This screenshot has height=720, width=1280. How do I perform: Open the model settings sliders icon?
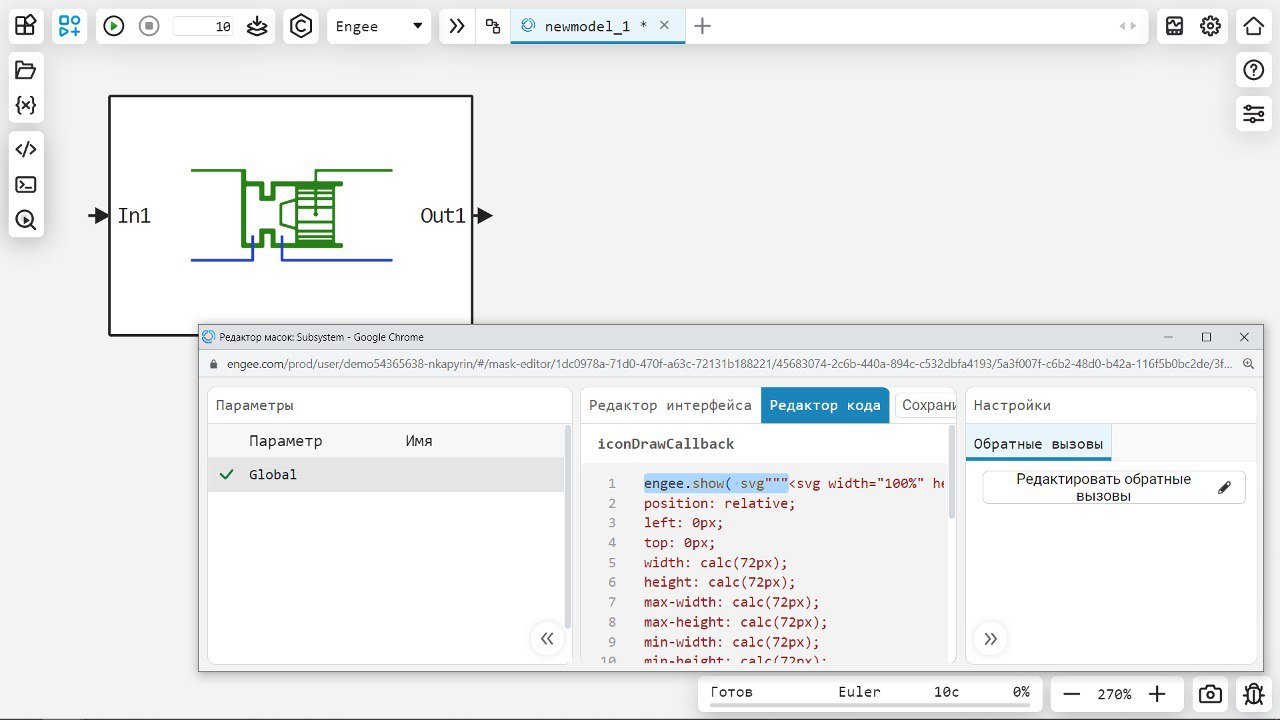[x=1254, y=113]
